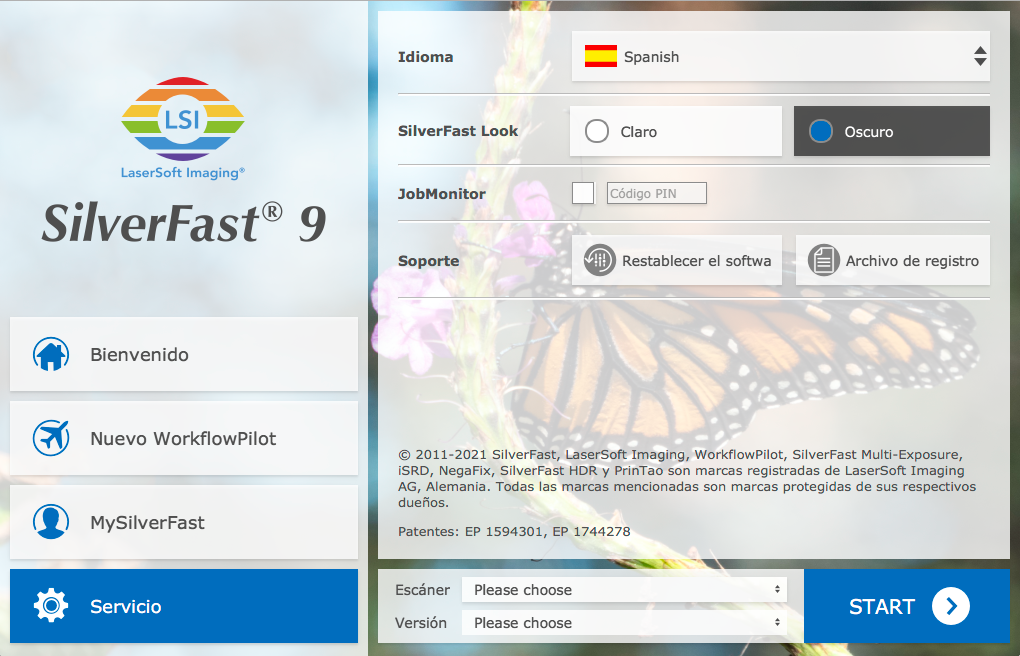Enable the JobMonitor checkbox
The width and height of the screenshot is (1020, 656).
tap(583, 193)
